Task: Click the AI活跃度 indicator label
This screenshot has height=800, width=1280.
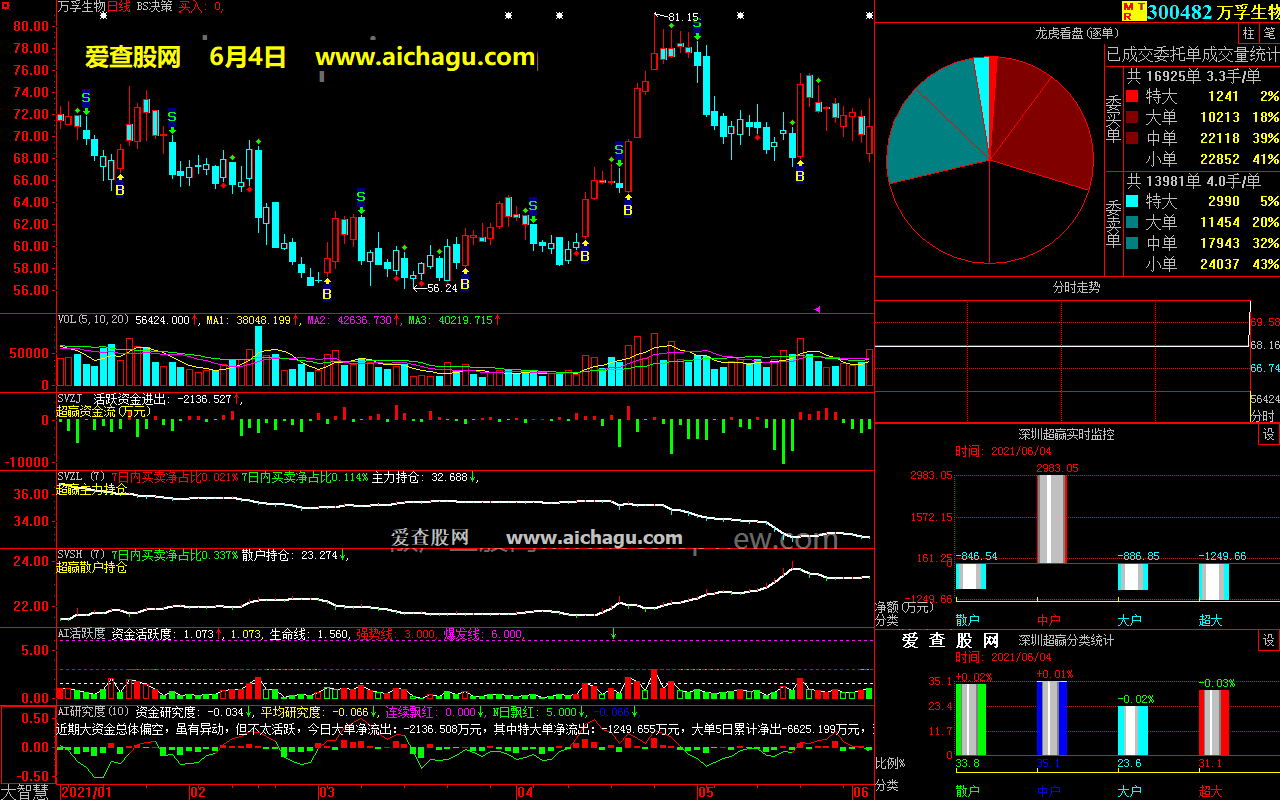Action: point(81,634)
